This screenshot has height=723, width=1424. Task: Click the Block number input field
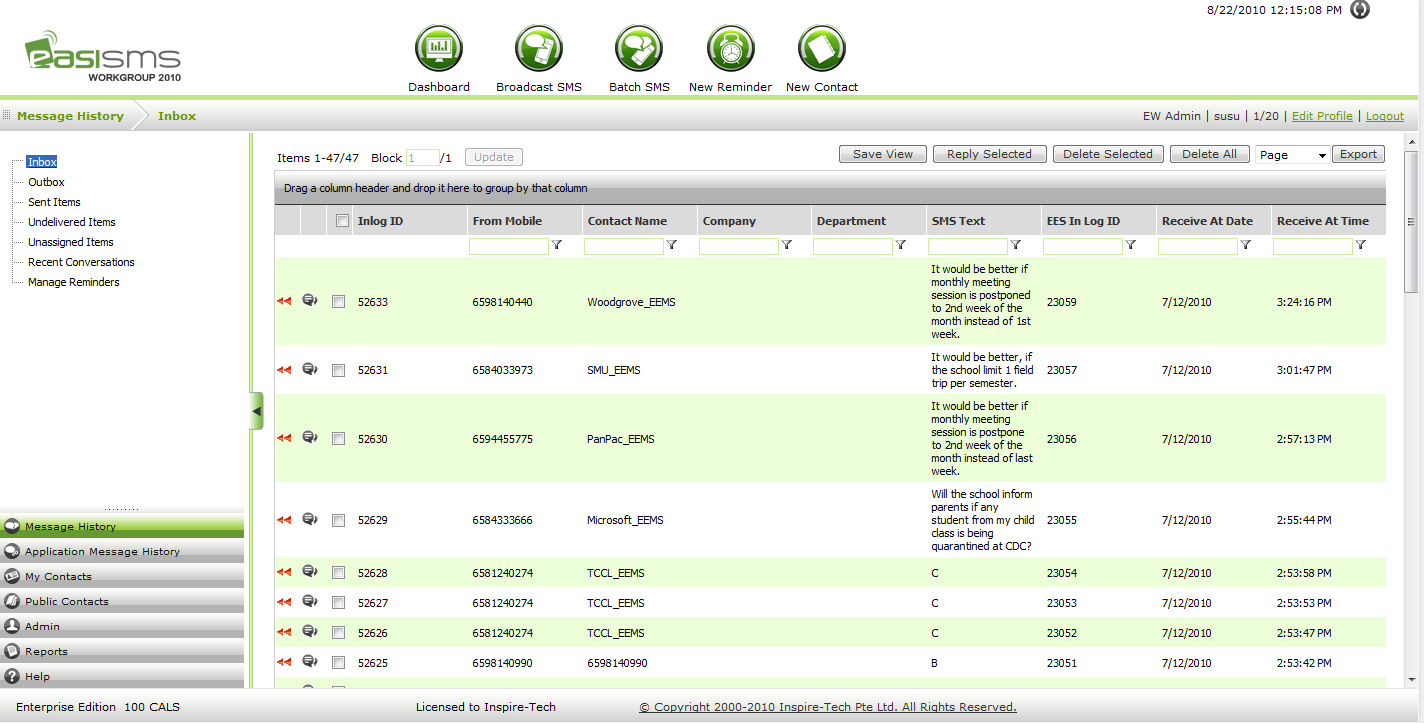point(423,158)
